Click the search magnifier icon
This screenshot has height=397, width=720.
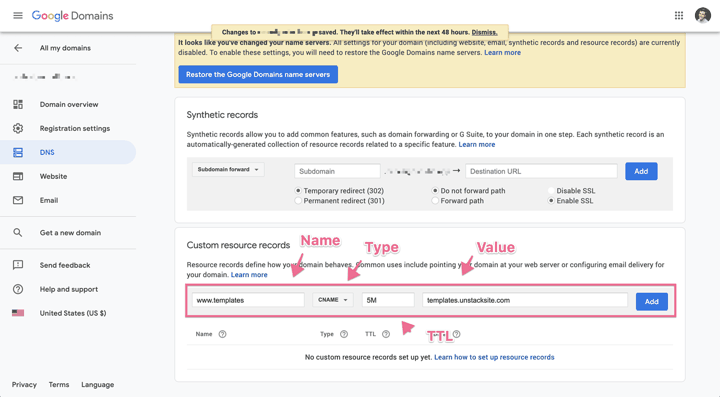[x=18, y=232]
